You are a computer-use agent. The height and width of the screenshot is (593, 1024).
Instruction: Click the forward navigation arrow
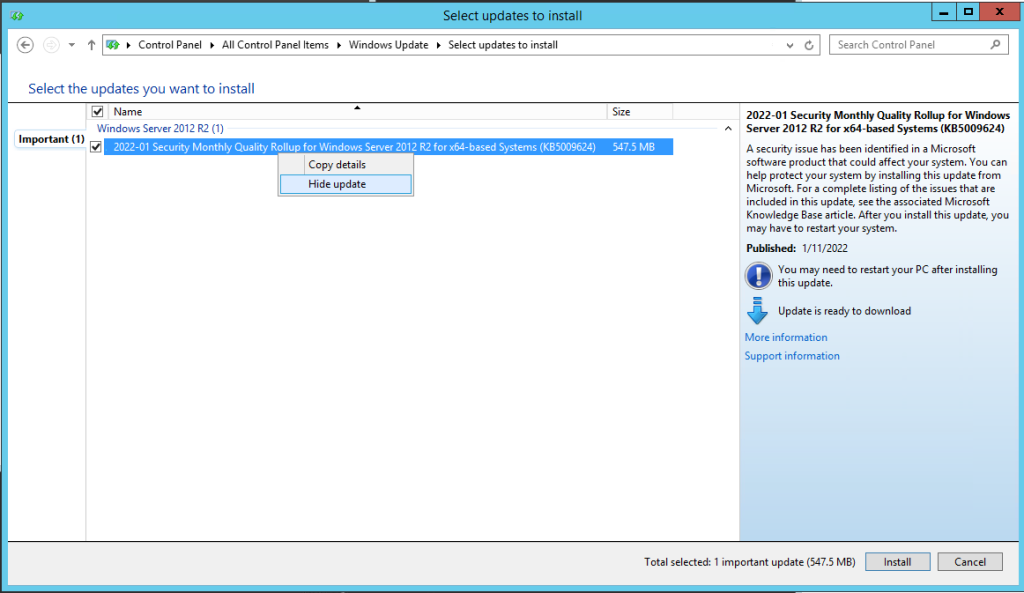[x=51, y=45]
